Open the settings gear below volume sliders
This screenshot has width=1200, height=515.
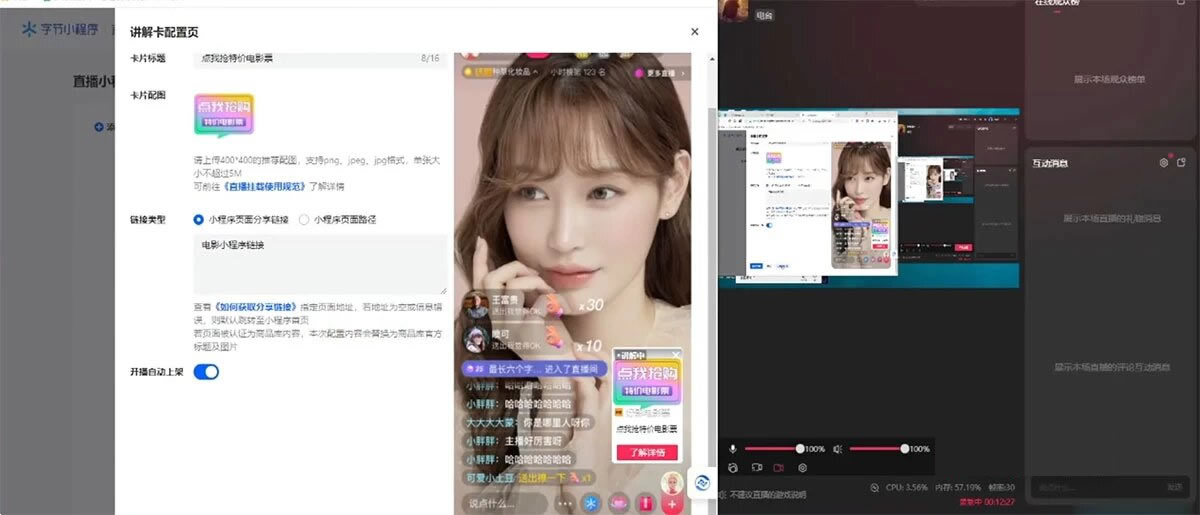[802, 467]
